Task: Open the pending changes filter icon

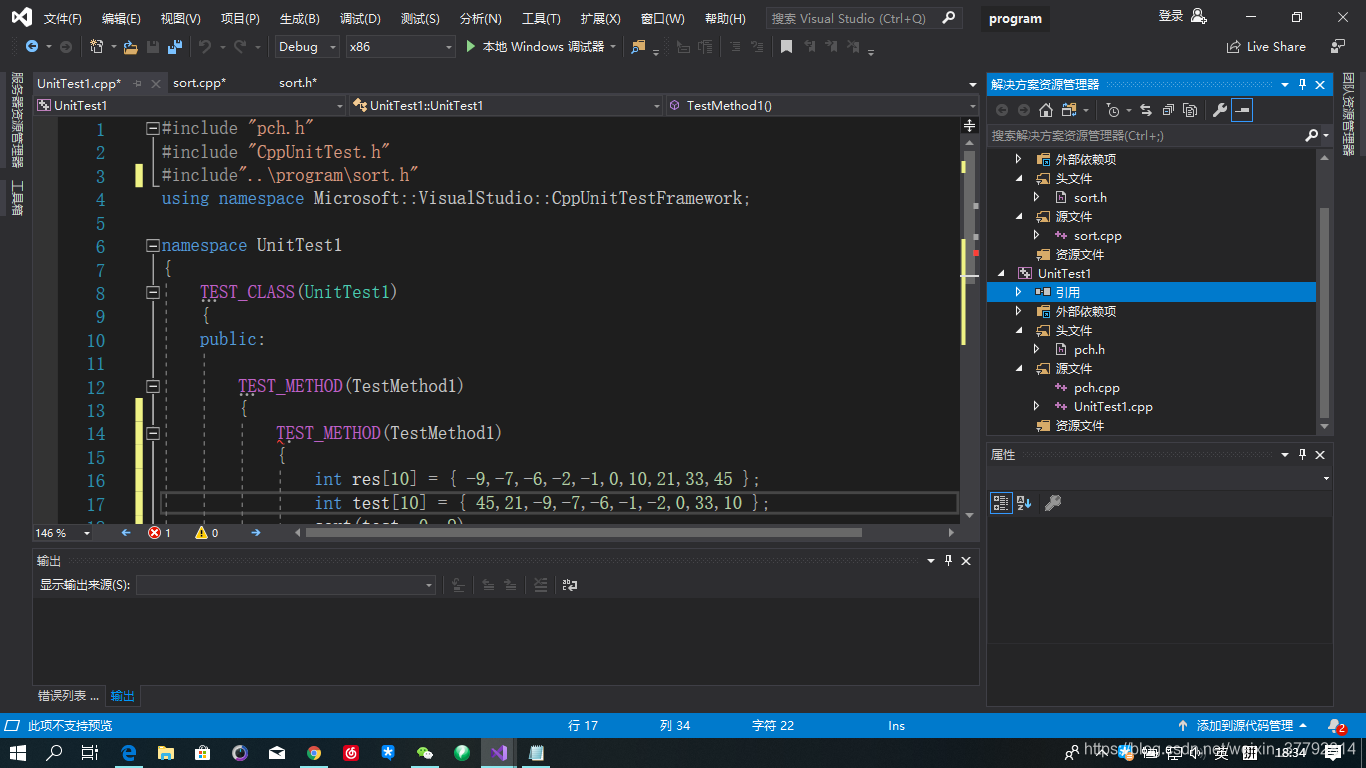Action: pyautogui.click(x=1113, y=110)
